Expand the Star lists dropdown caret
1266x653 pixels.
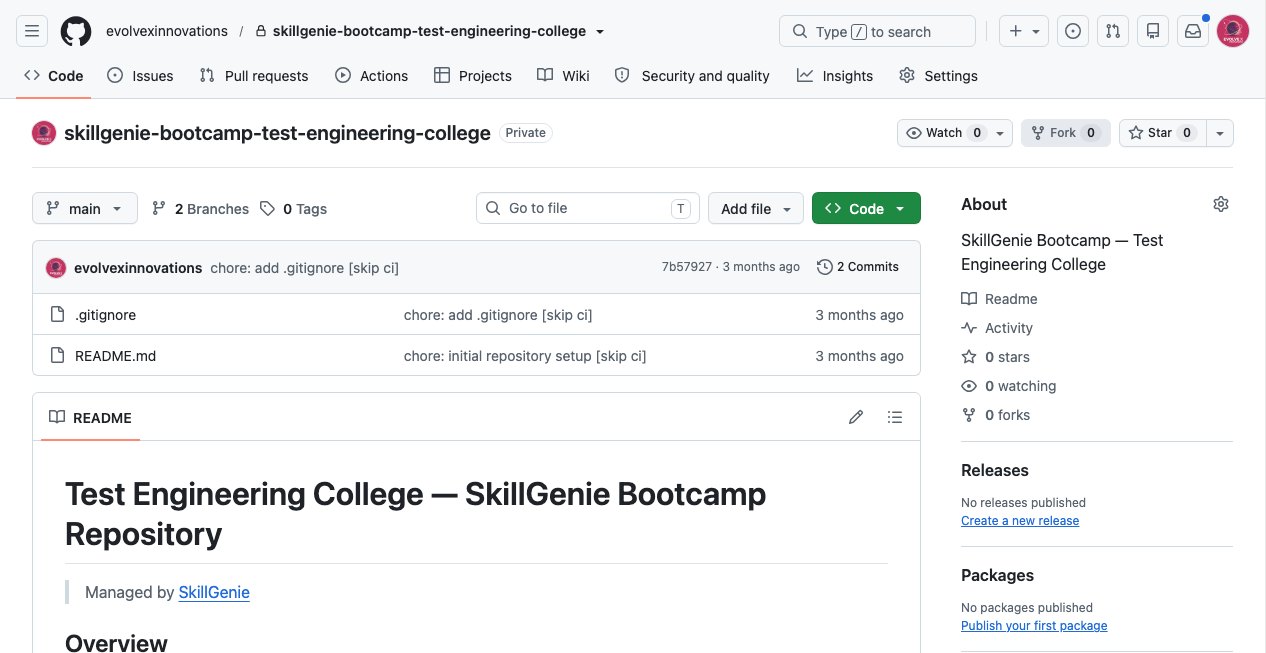[1219, 133]
